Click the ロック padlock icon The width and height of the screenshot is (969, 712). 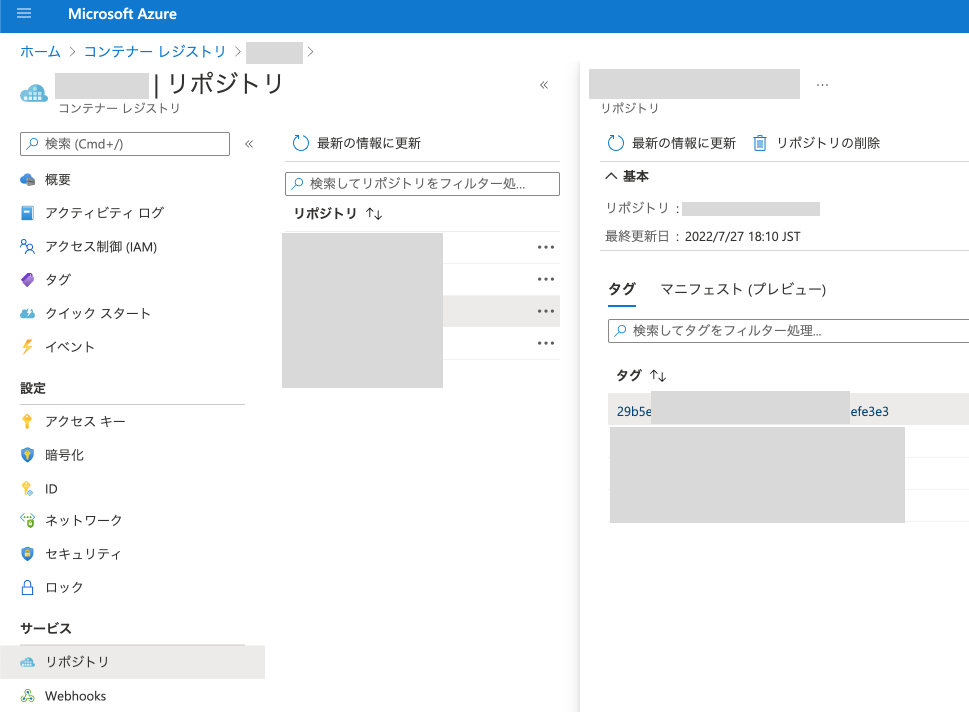pyautogui.click(x=27, y=587)
